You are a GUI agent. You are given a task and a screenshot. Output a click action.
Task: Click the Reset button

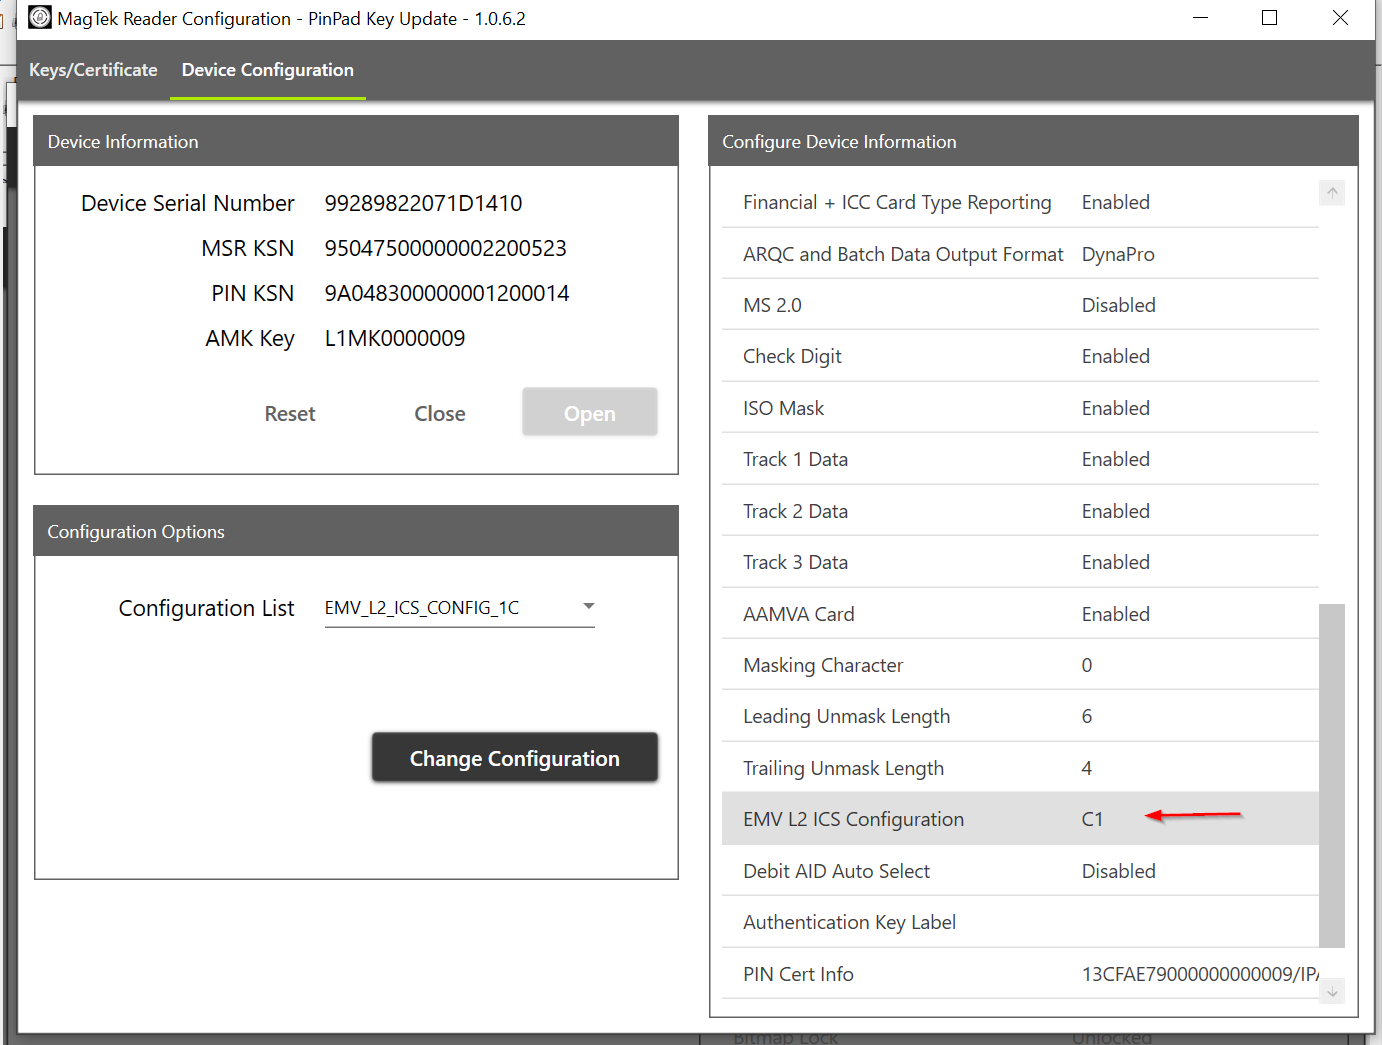[x=290, y=413]
